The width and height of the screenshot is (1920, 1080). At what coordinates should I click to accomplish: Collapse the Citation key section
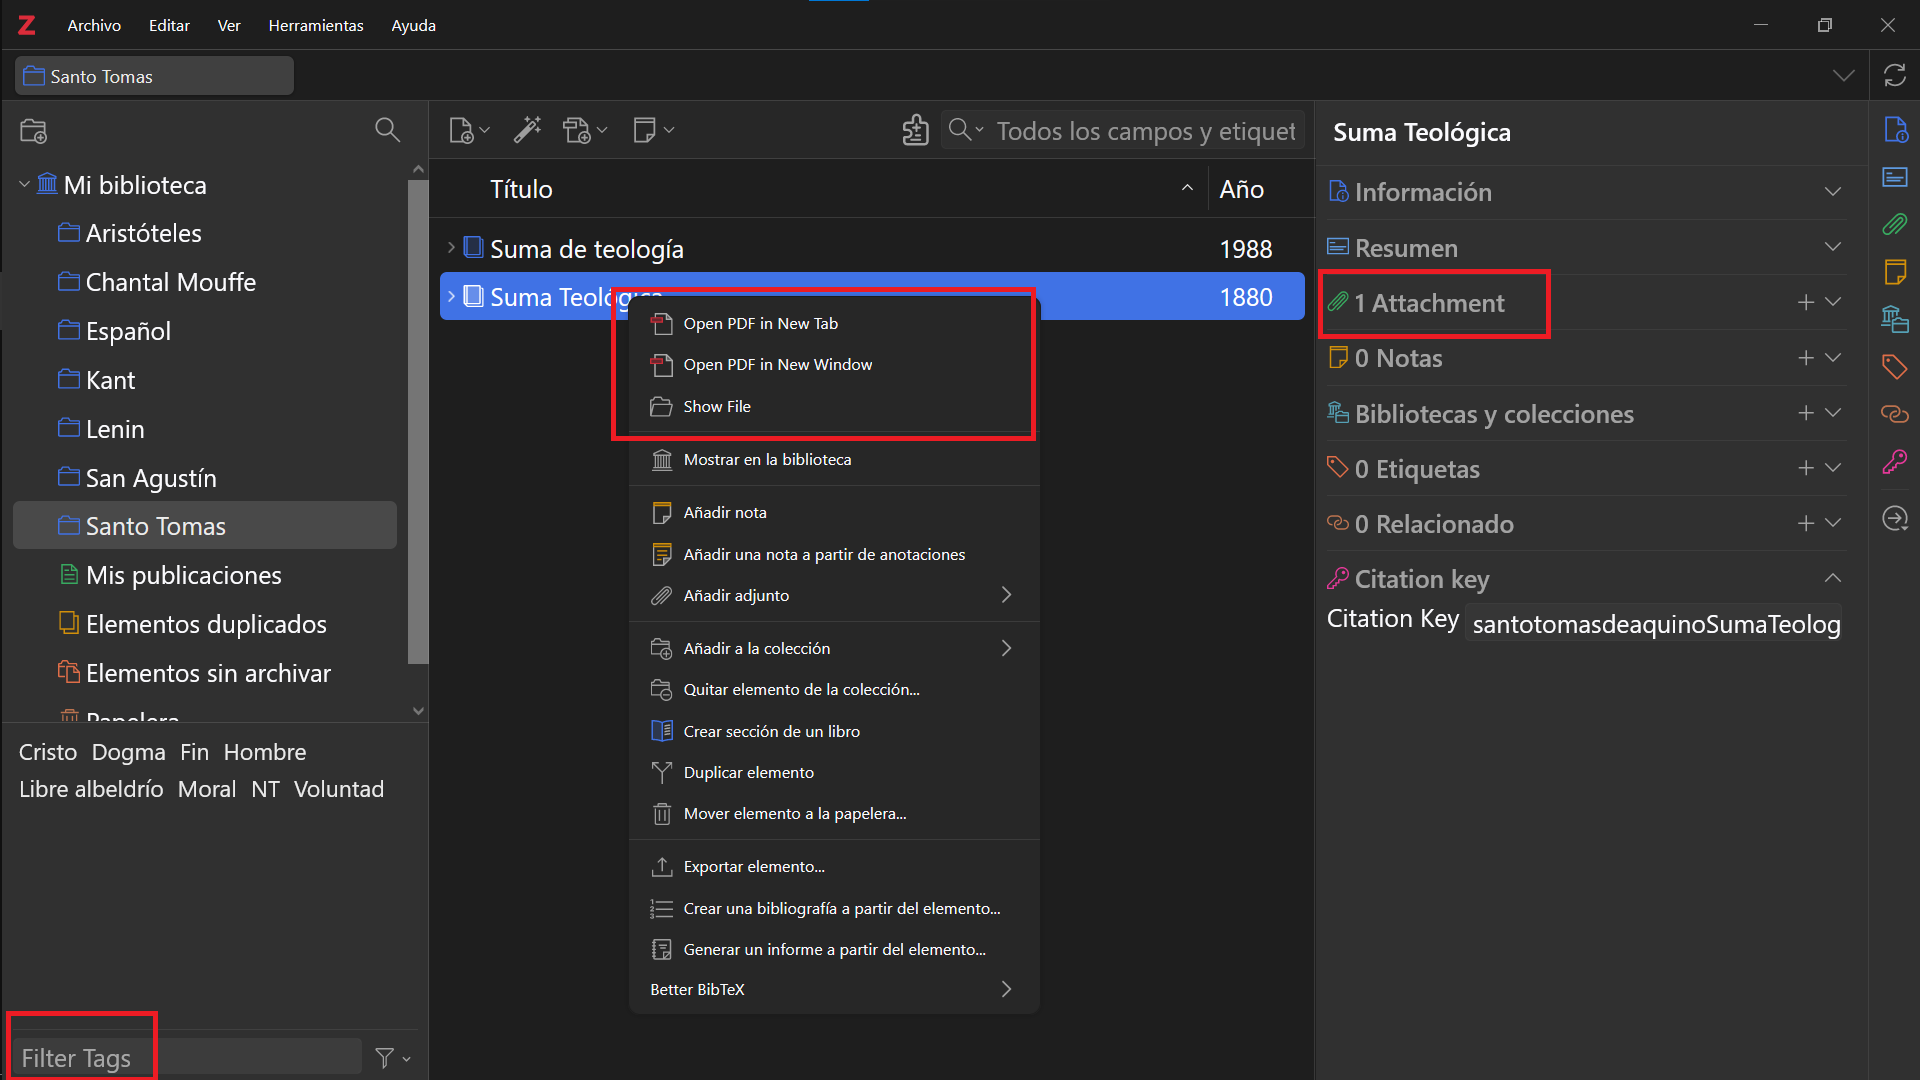(x=1832, y=578)
